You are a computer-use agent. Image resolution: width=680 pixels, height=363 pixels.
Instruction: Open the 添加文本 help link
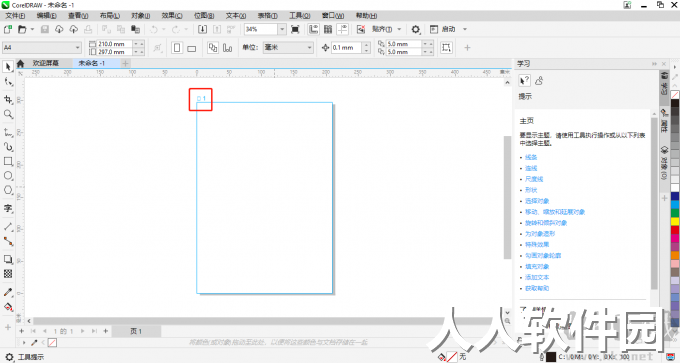[537, 277]
